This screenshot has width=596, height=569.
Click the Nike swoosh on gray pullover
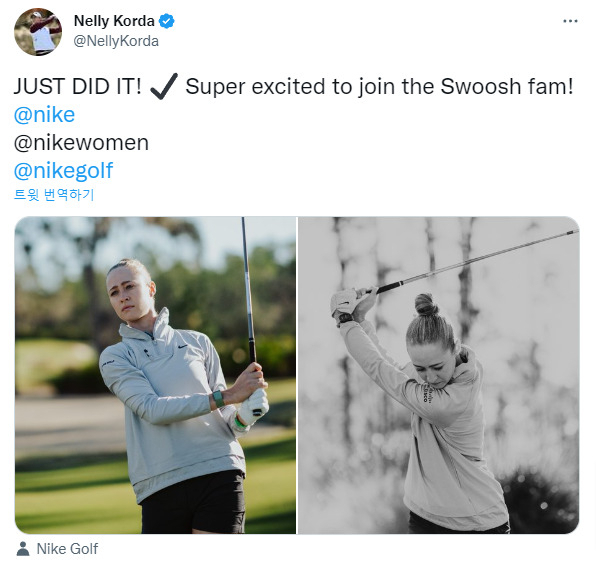point(183,347)
